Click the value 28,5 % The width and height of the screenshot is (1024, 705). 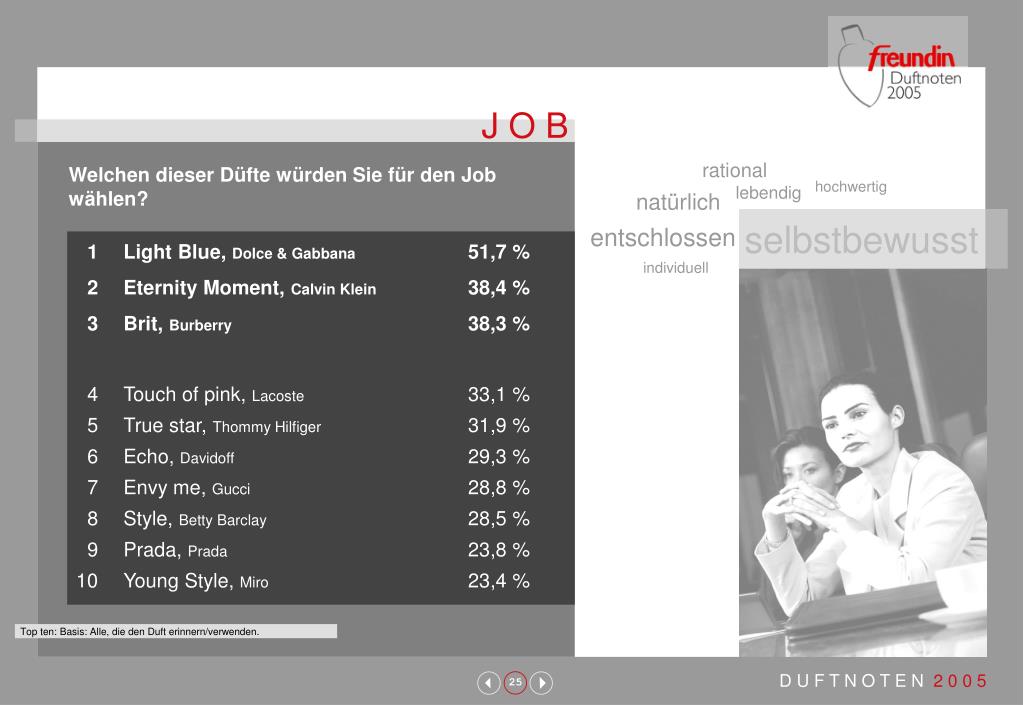click(x=498, y=519)
